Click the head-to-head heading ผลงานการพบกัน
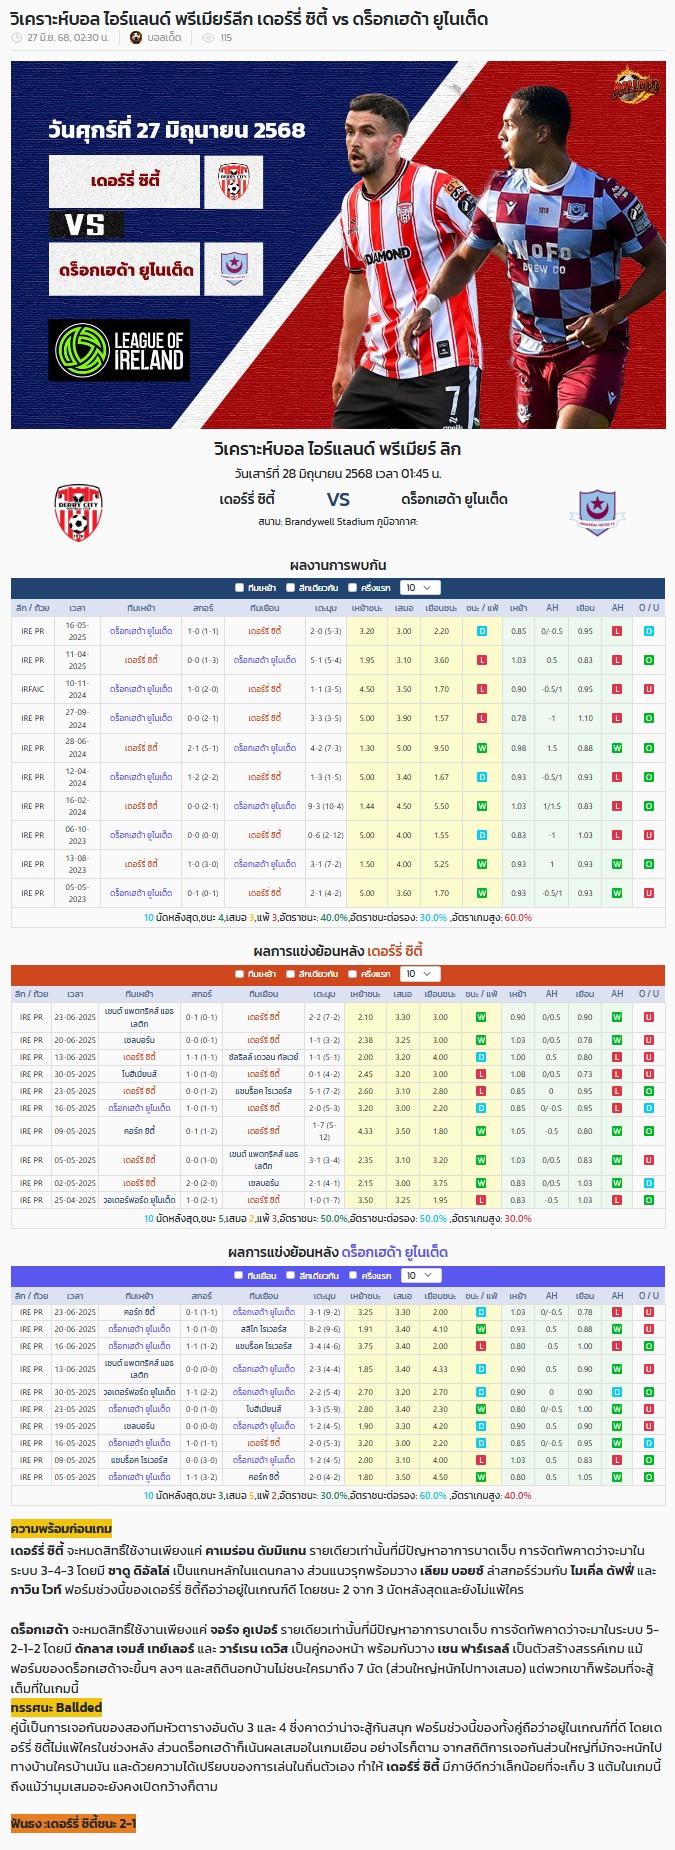 [338, 565]
